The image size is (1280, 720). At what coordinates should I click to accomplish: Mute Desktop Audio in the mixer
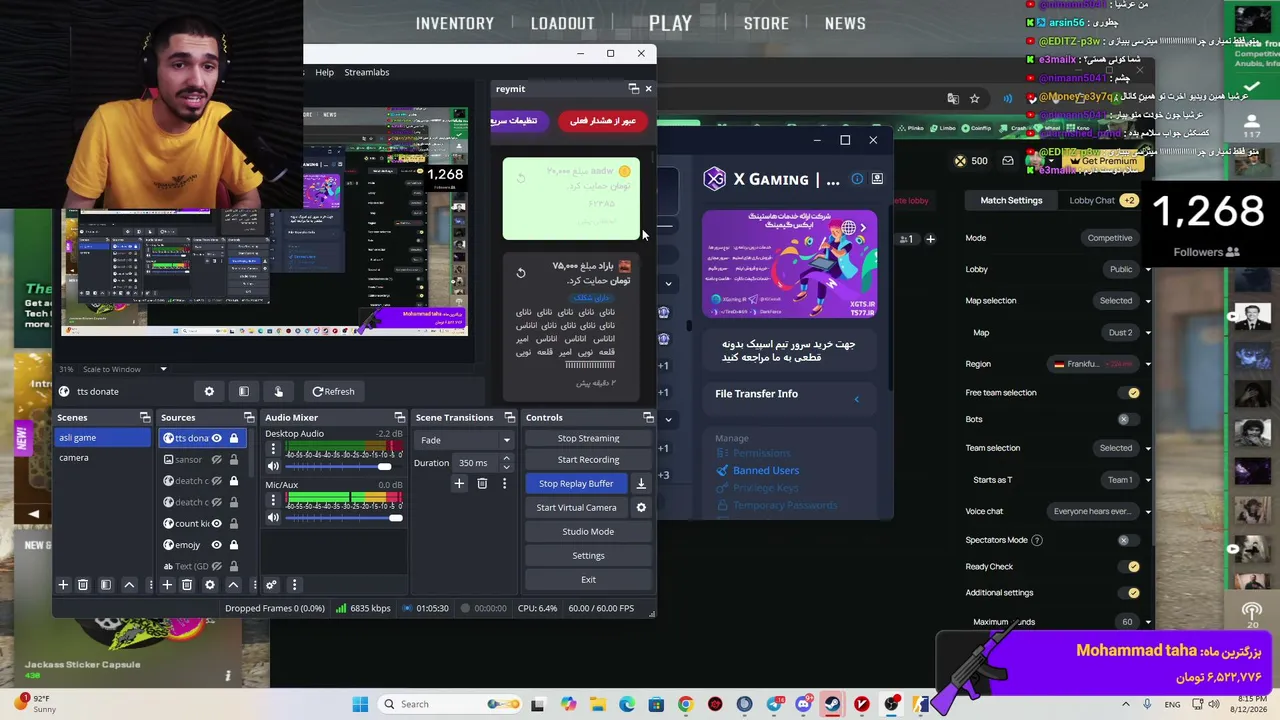point(273,466)
